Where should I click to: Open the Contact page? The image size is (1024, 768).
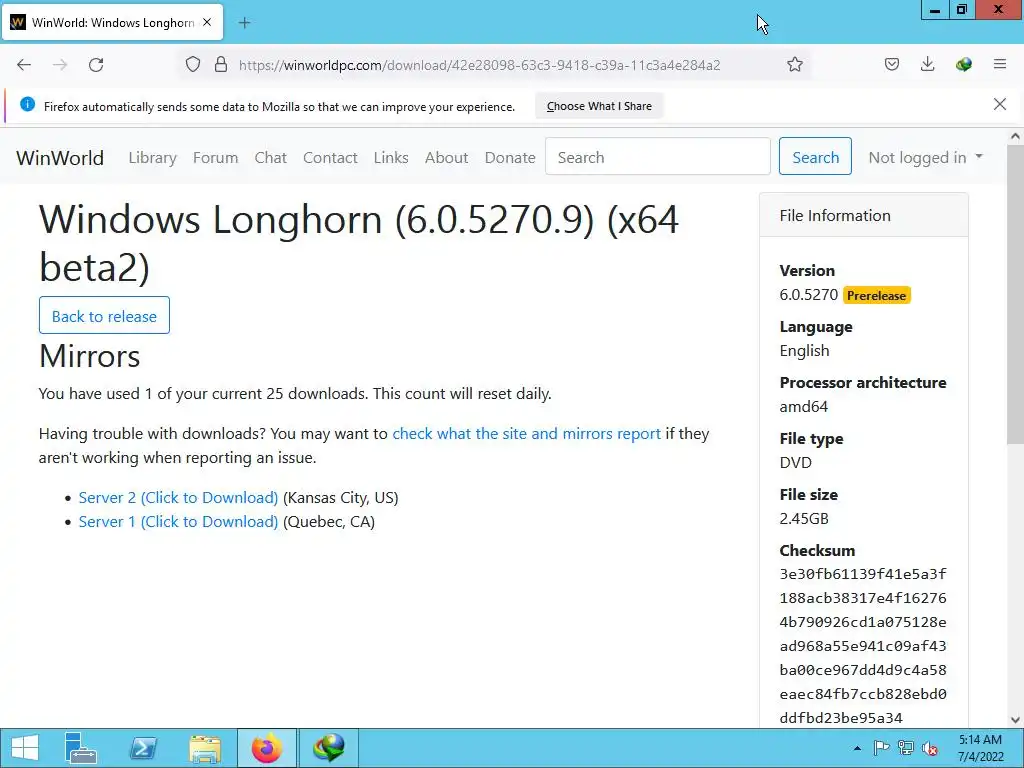330,157
